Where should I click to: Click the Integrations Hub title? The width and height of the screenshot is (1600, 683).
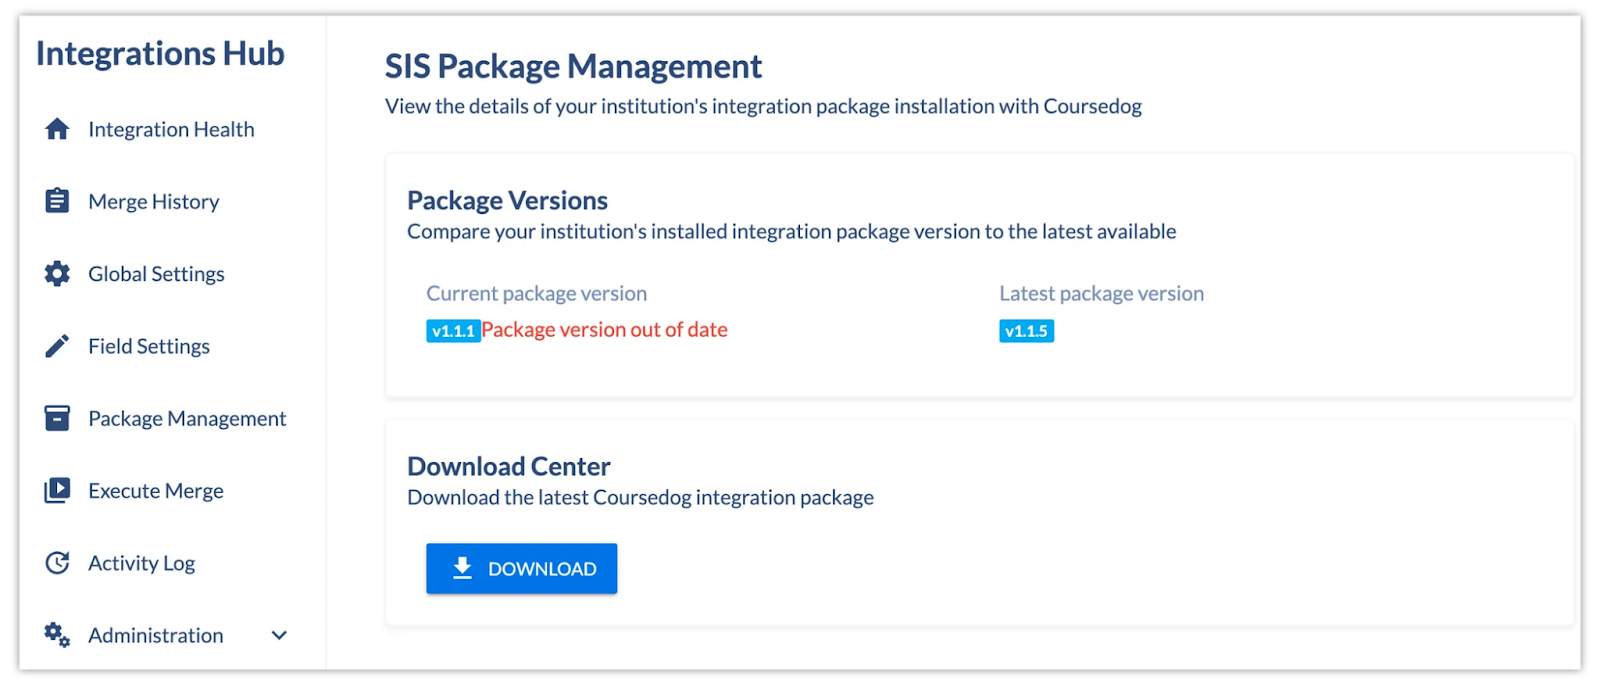pos(160,53)
